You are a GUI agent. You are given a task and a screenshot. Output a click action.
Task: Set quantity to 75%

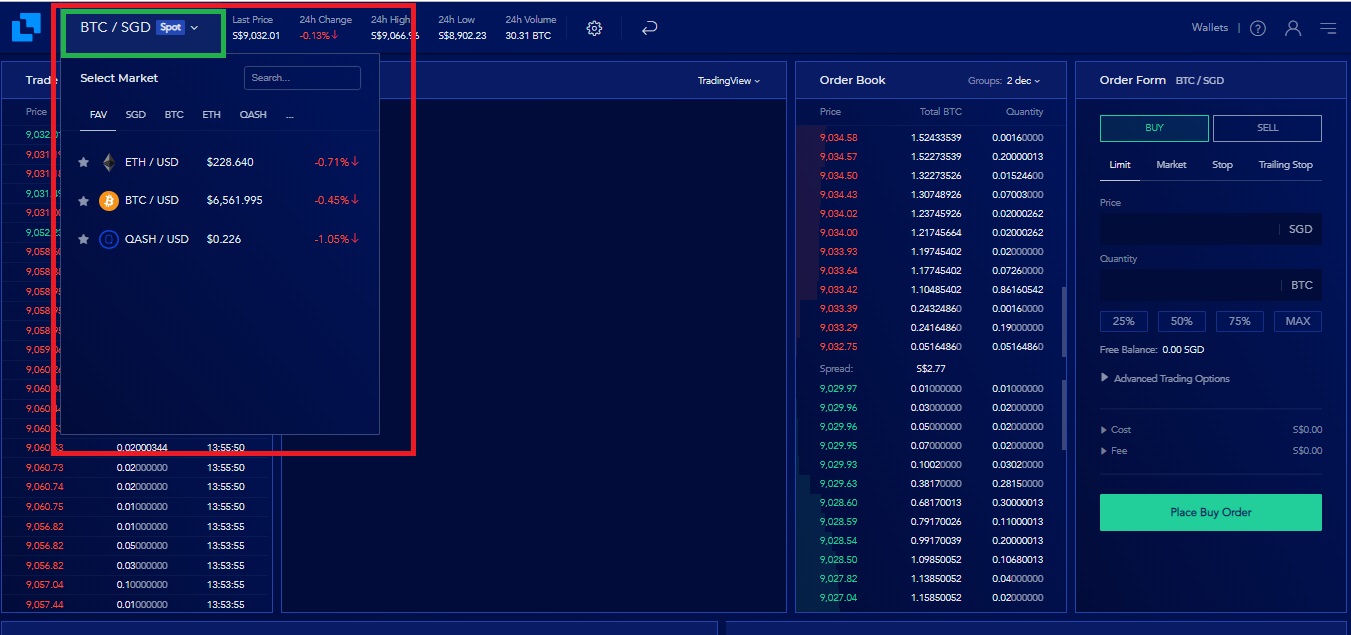click(x=1240, y=321)
